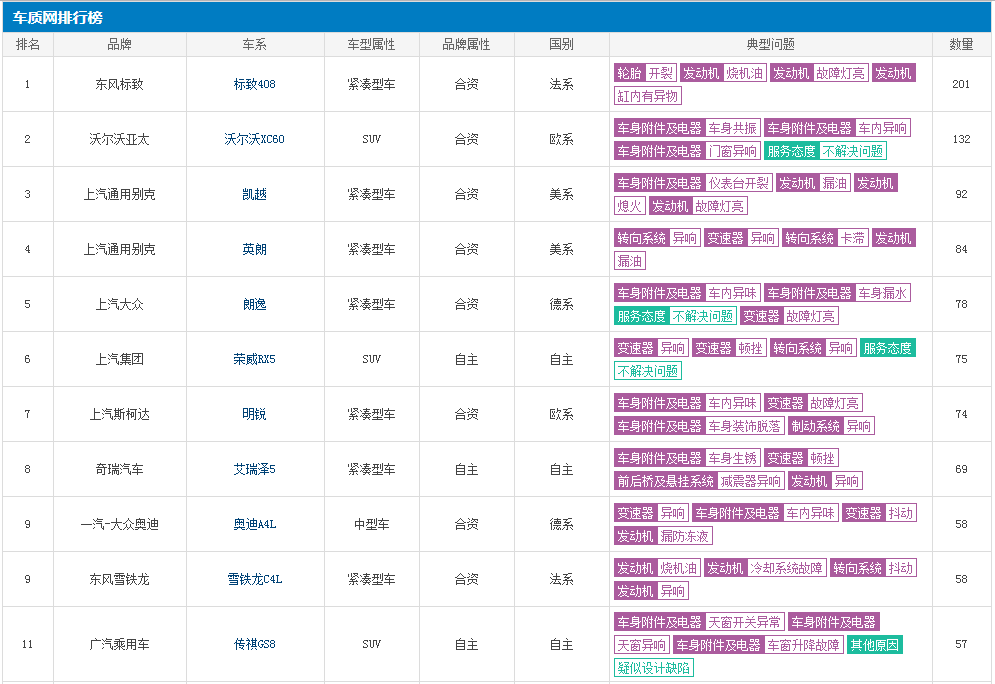Open the 传祺GS8 car series link

click(x=254, y=644)
